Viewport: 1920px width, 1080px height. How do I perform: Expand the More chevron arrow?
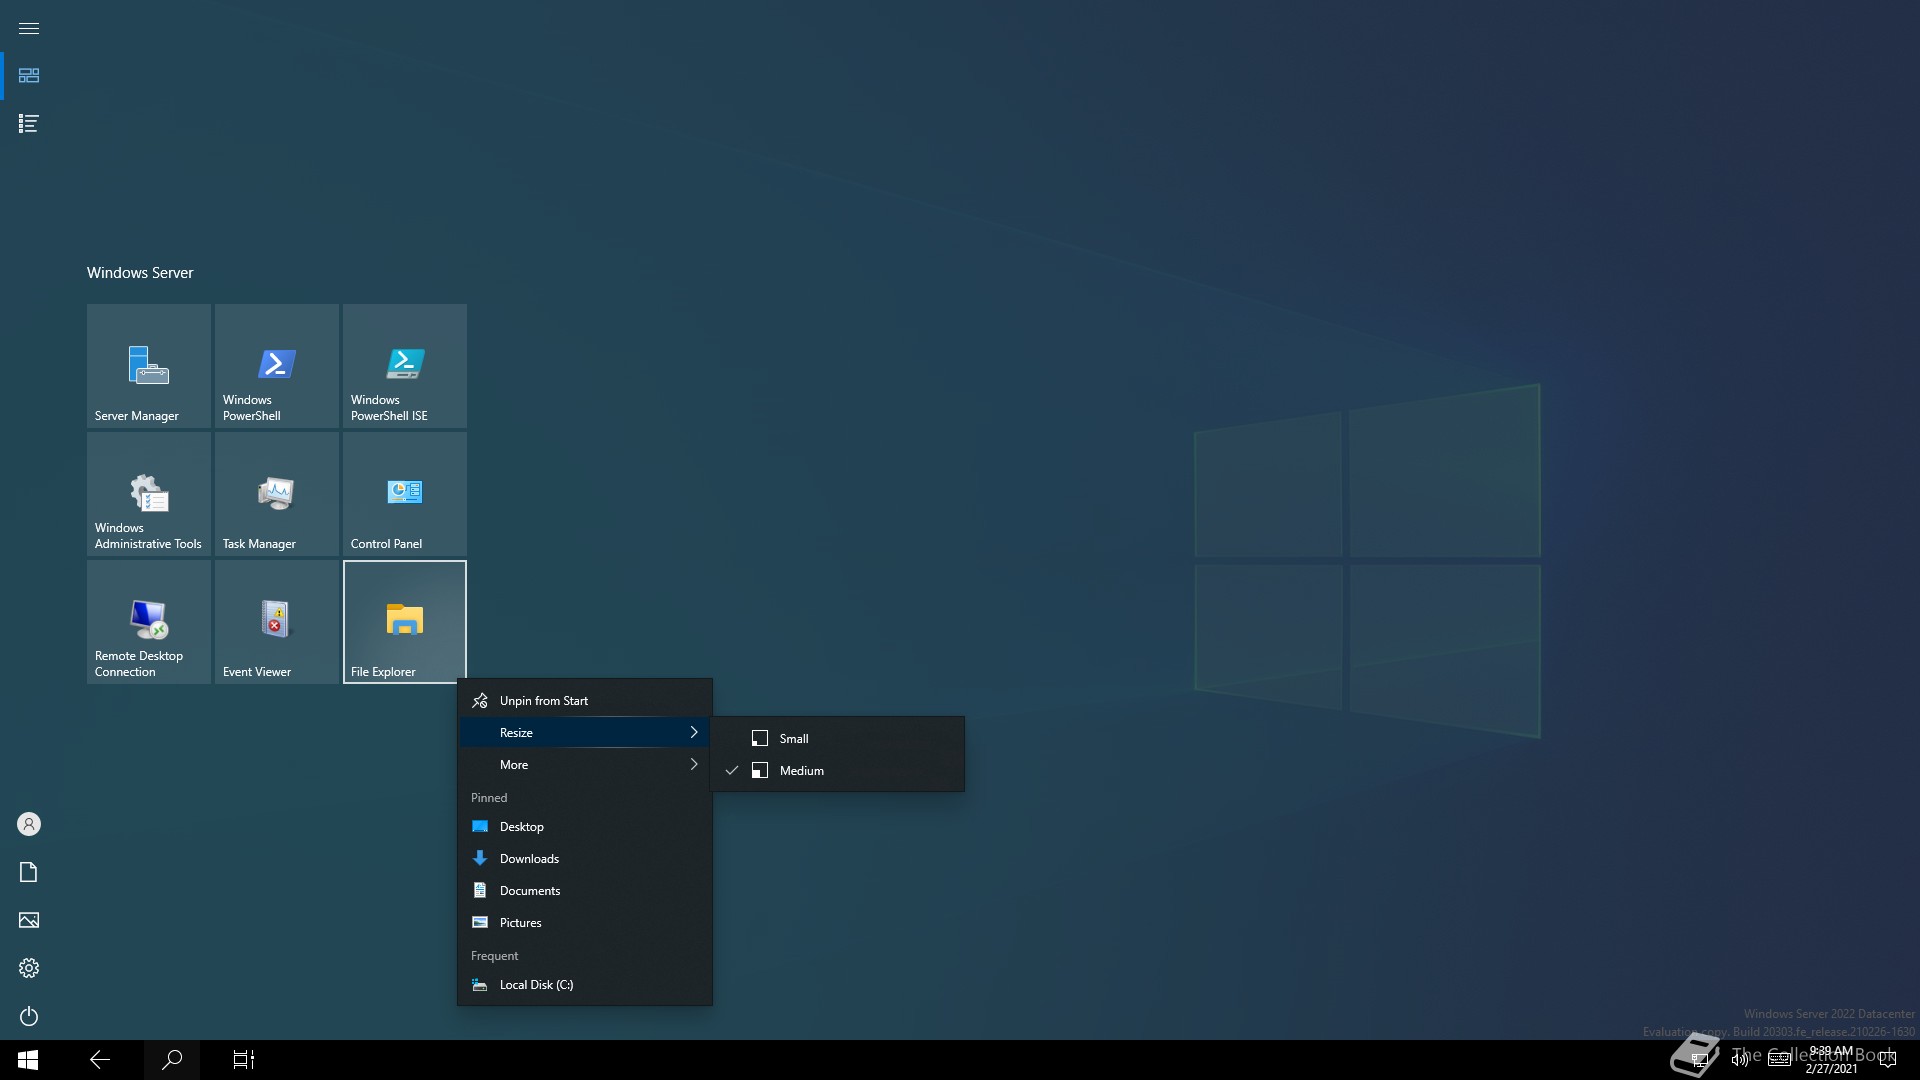coord(694,765)
